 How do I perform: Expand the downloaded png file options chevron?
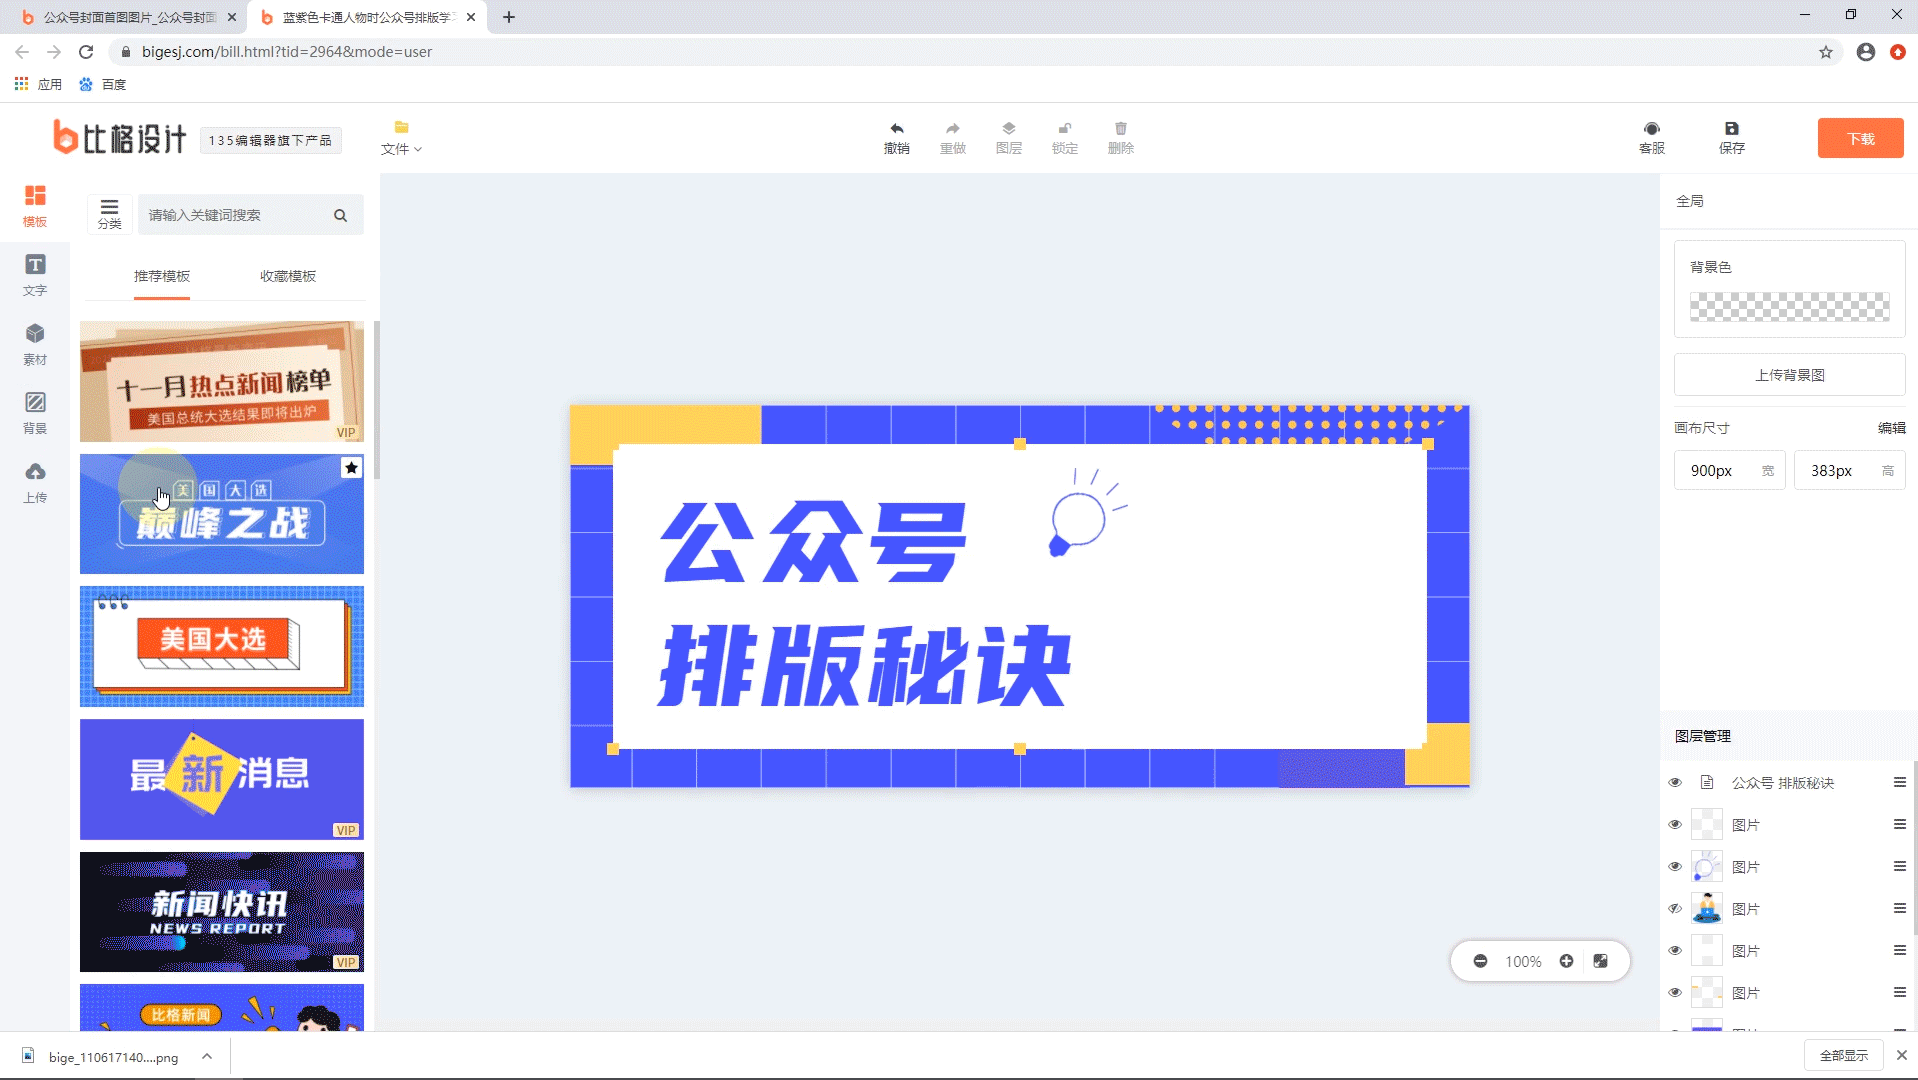pyautogui.click(x=206, y=1056)
